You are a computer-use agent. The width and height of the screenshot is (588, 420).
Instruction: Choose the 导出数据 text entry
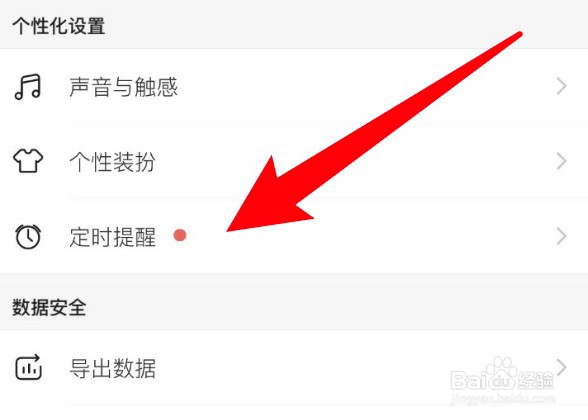point(112,368)
